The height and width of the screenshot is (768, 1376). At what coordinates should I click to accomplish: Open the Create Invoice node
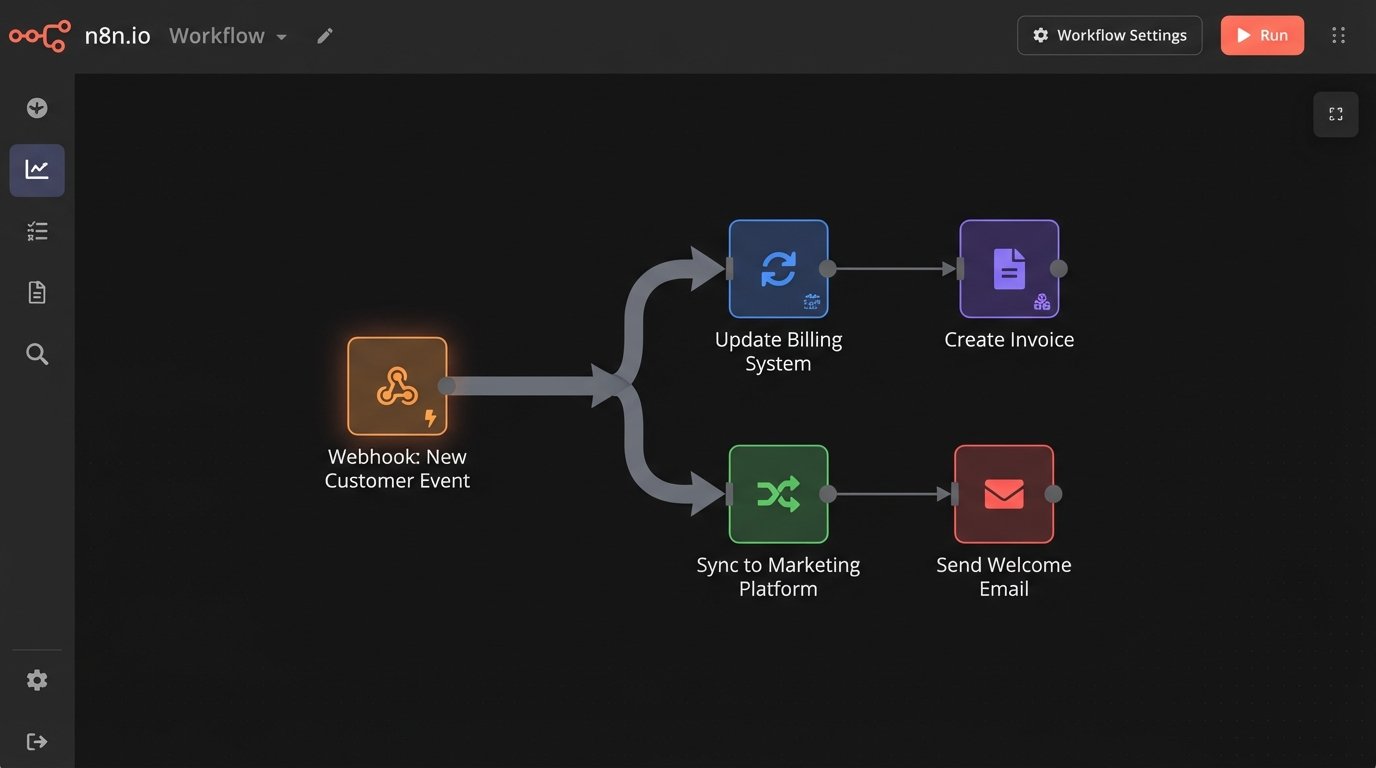(x=1008, y=268)
